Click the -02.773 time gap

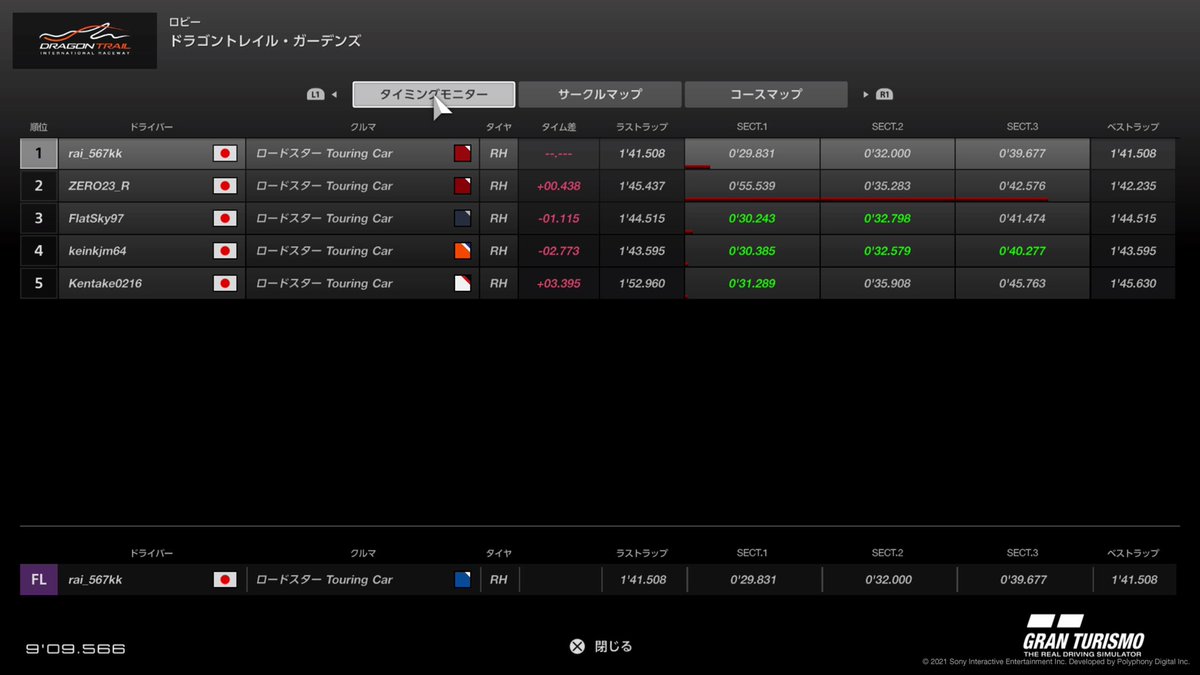559,251
